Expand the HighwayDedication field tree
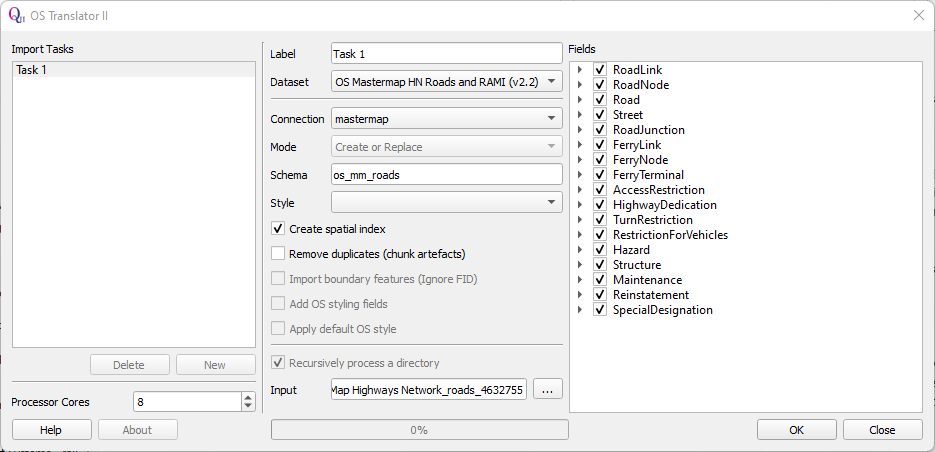935x452 pixels. click(580, 205)
